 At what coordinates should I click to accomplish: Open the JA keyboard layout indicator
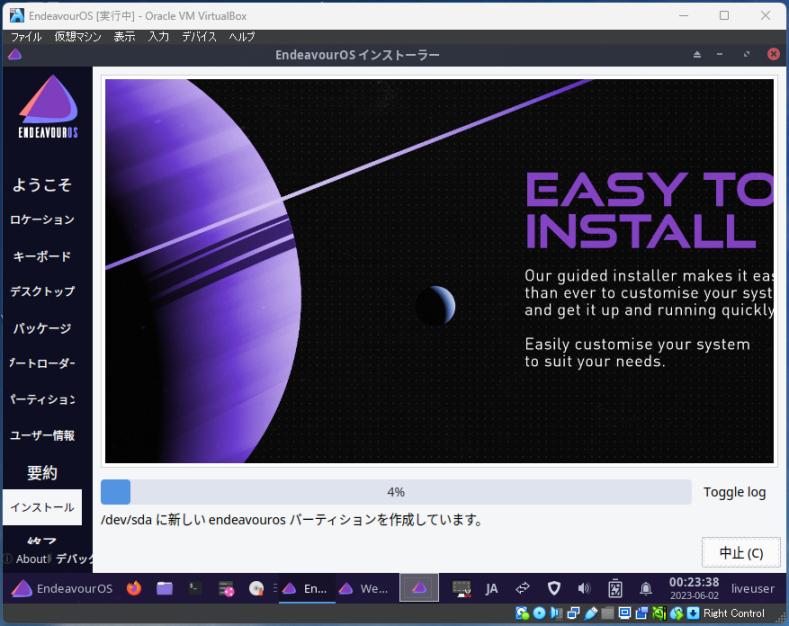tap(492, 588)
